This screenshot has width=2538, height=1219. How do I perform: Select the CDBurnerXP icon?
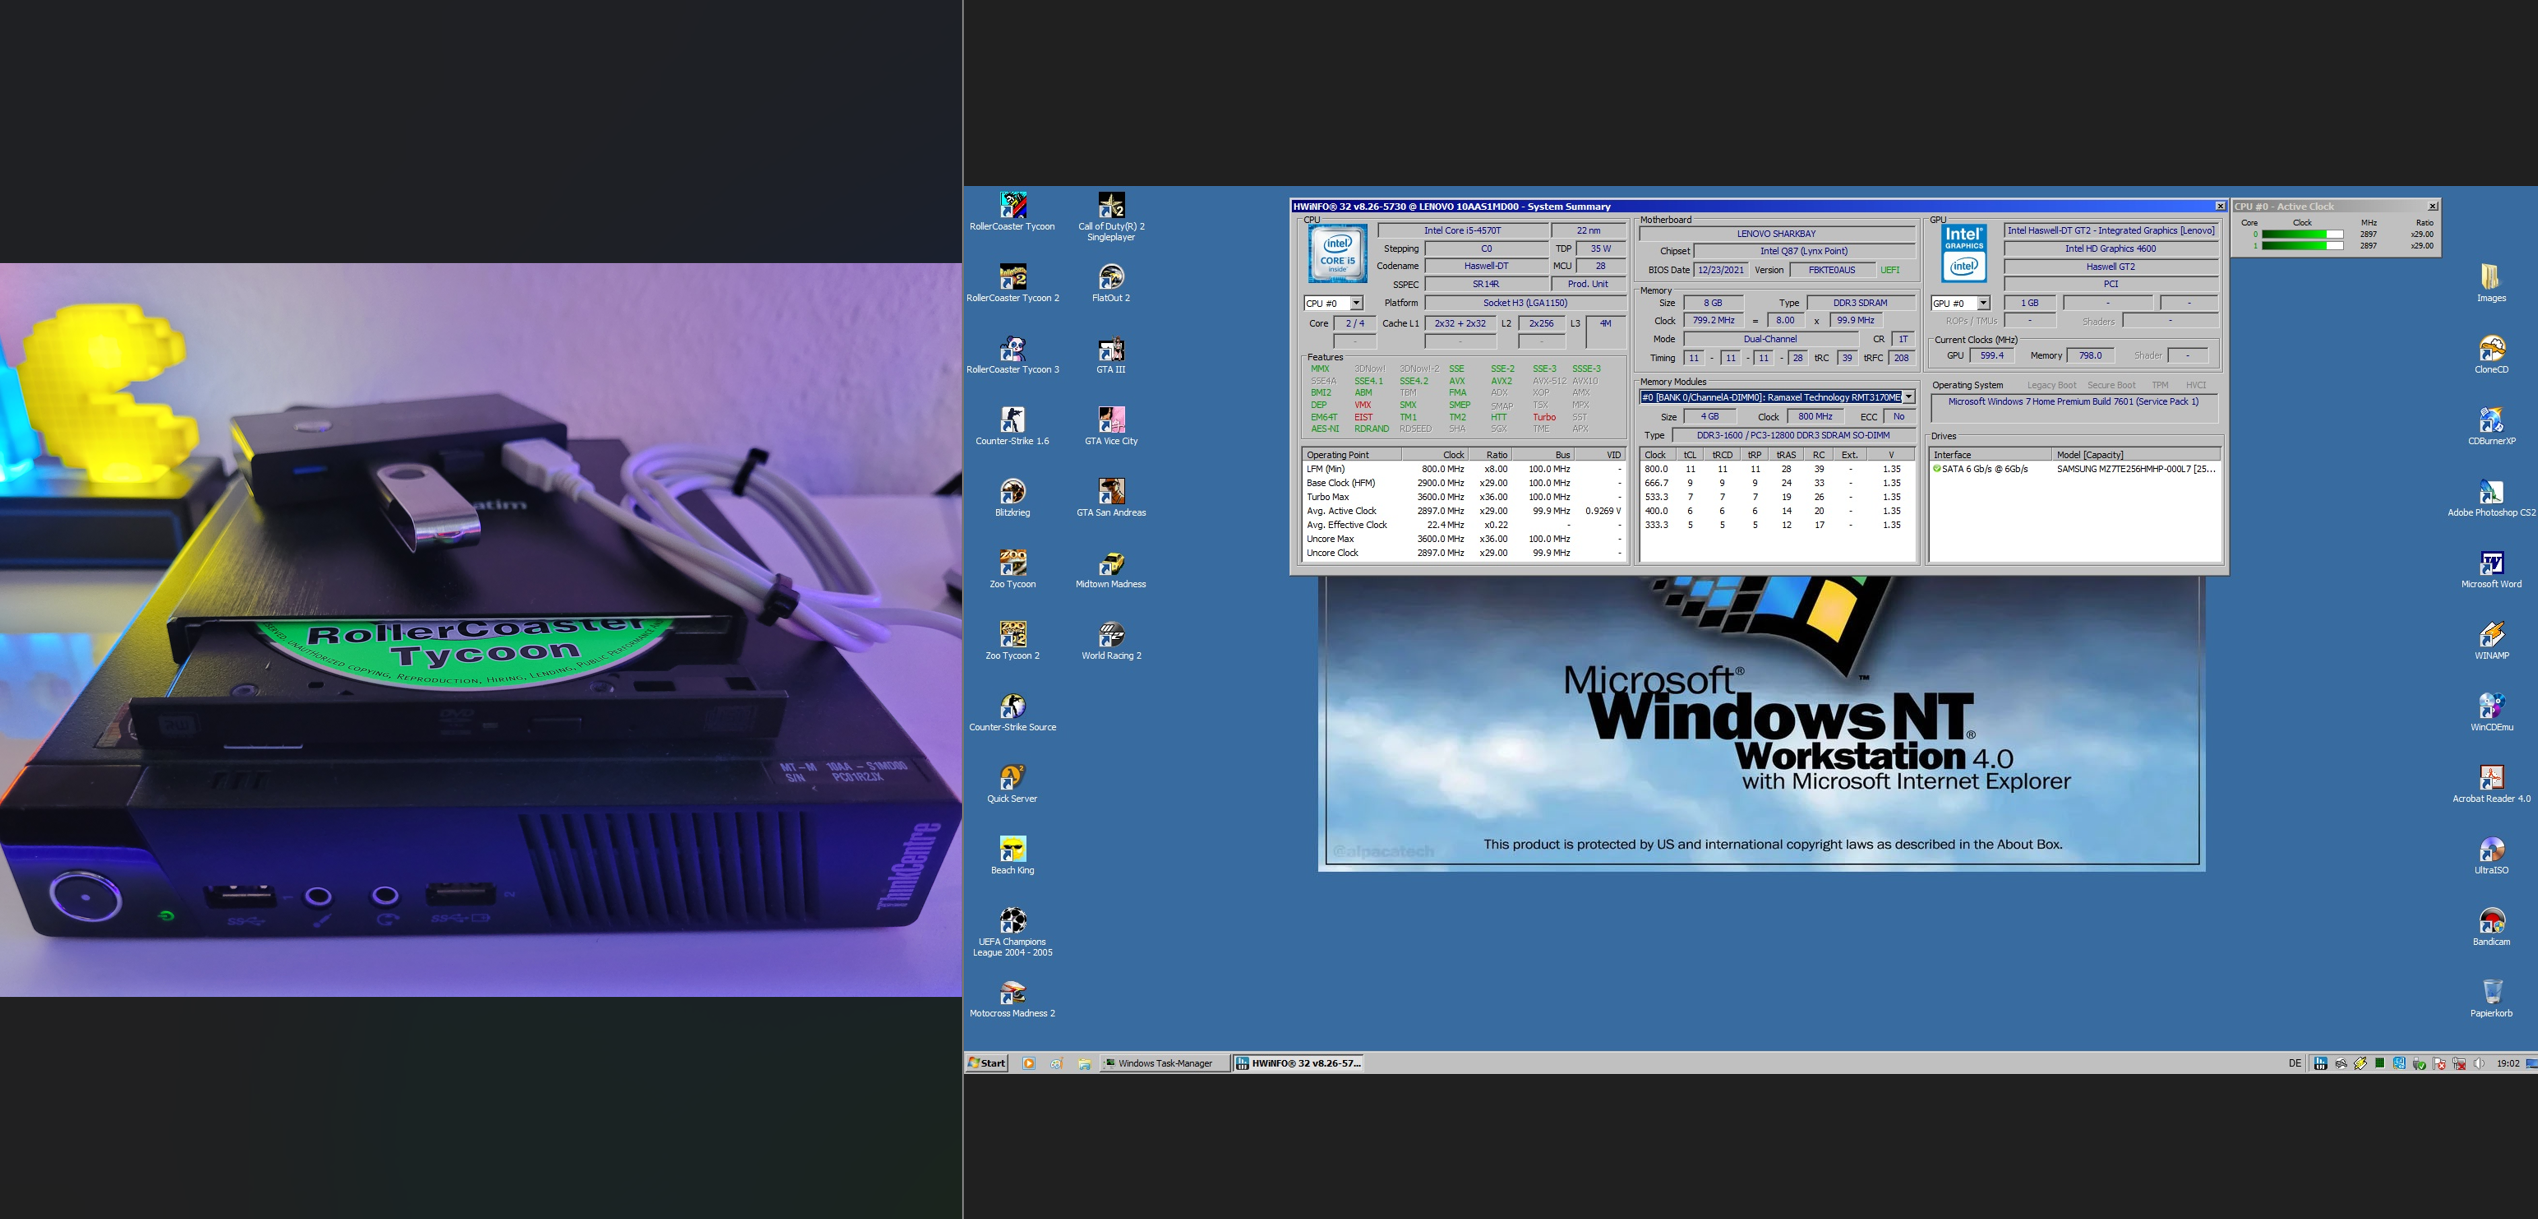point(2491,426)
